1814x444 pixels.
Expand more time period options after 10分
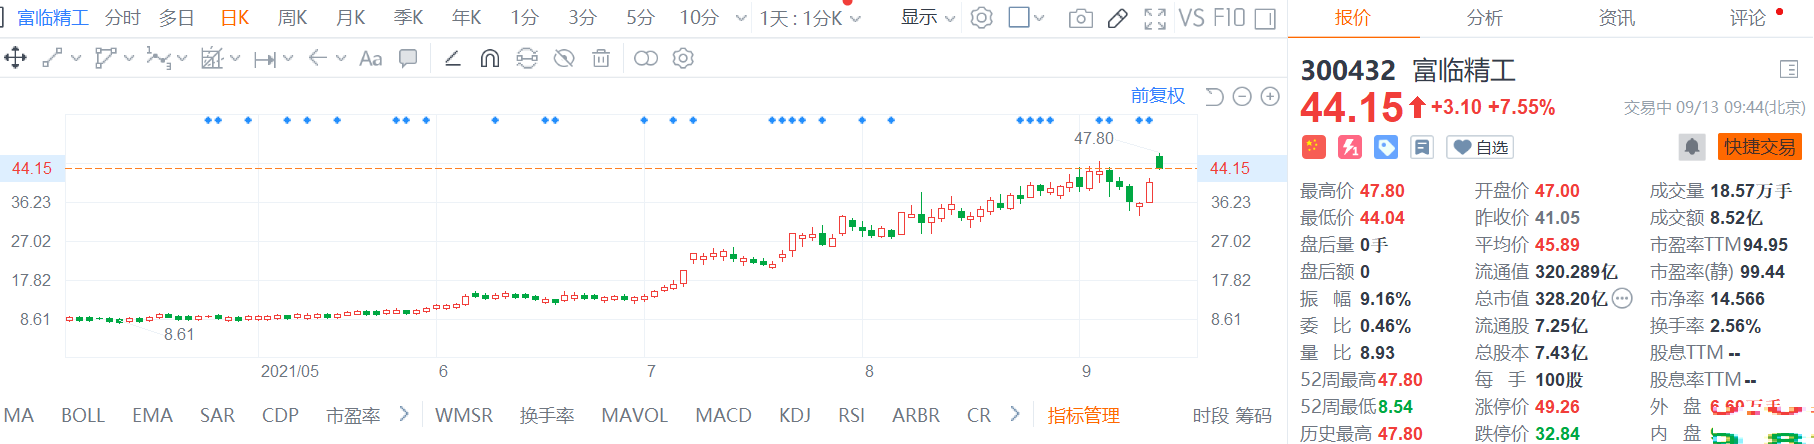741,18
